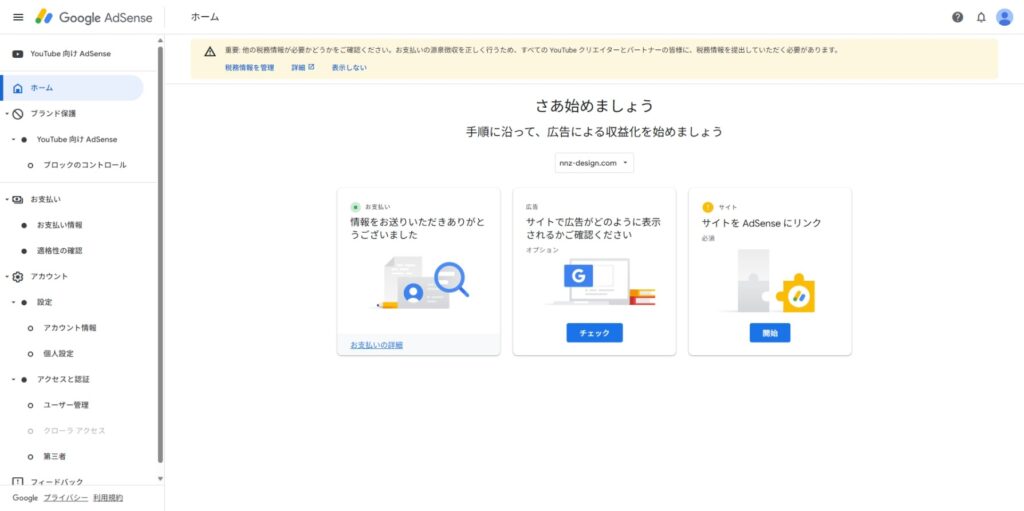Click the YouTube 向け AdSense icon at sidebar top
The height and width of the screenshot is (511, 1024).
point(18,54)
